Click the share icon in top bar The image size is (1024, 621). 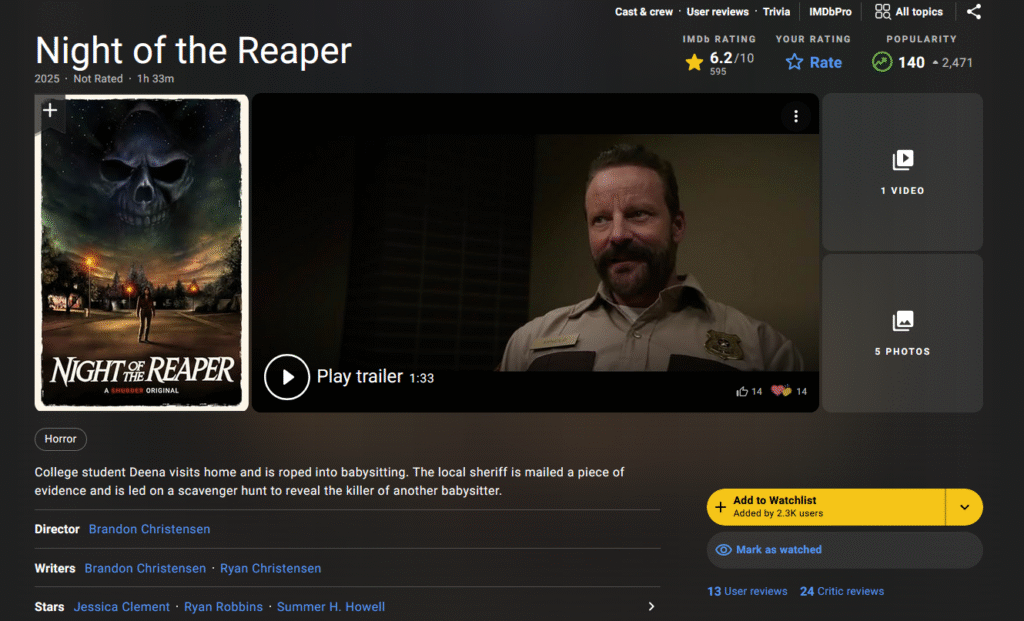point(974,12)
